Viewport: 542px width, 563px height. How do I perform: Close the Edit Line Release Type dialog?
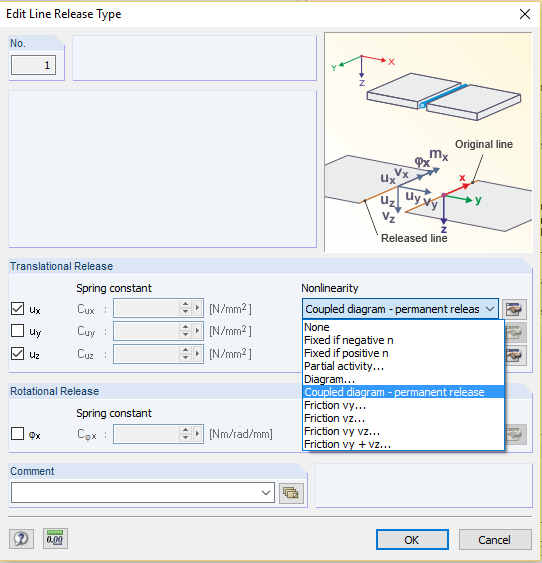click(x=525, y=14)
